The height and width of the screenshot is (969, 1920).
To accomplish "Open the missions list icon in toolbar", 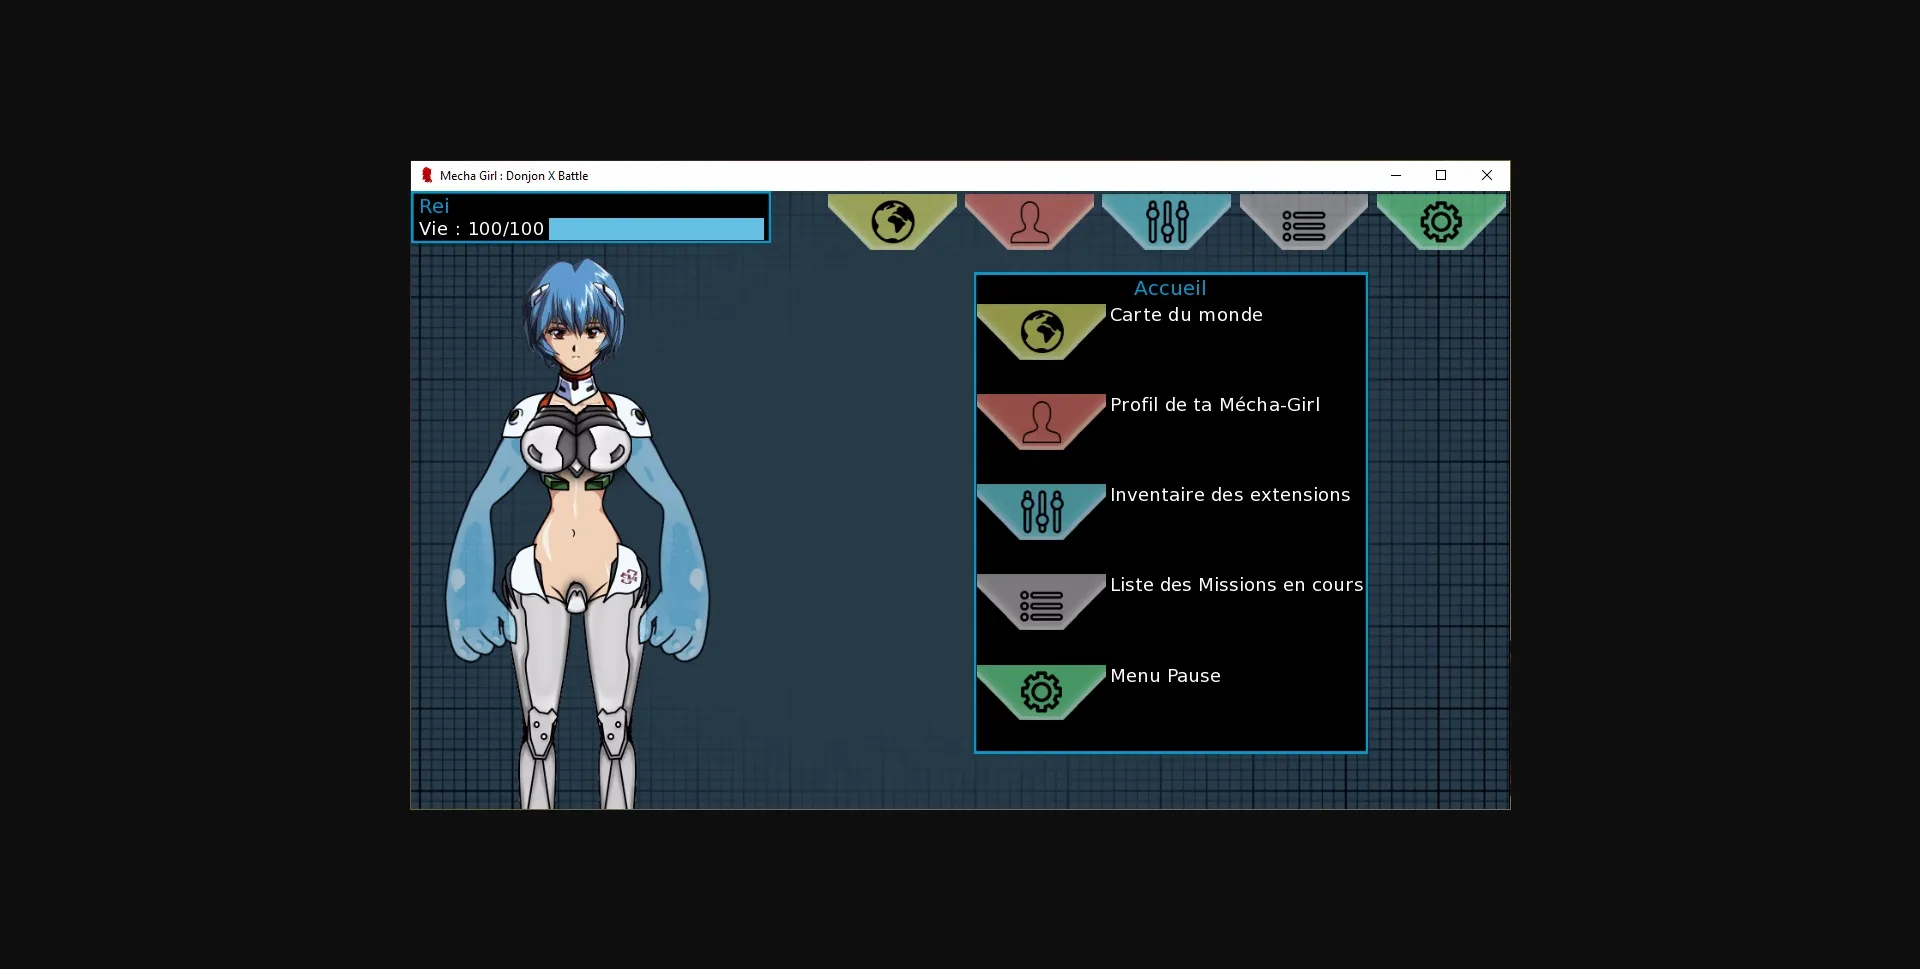I will pyautogui.click(x=1304, y=221).
